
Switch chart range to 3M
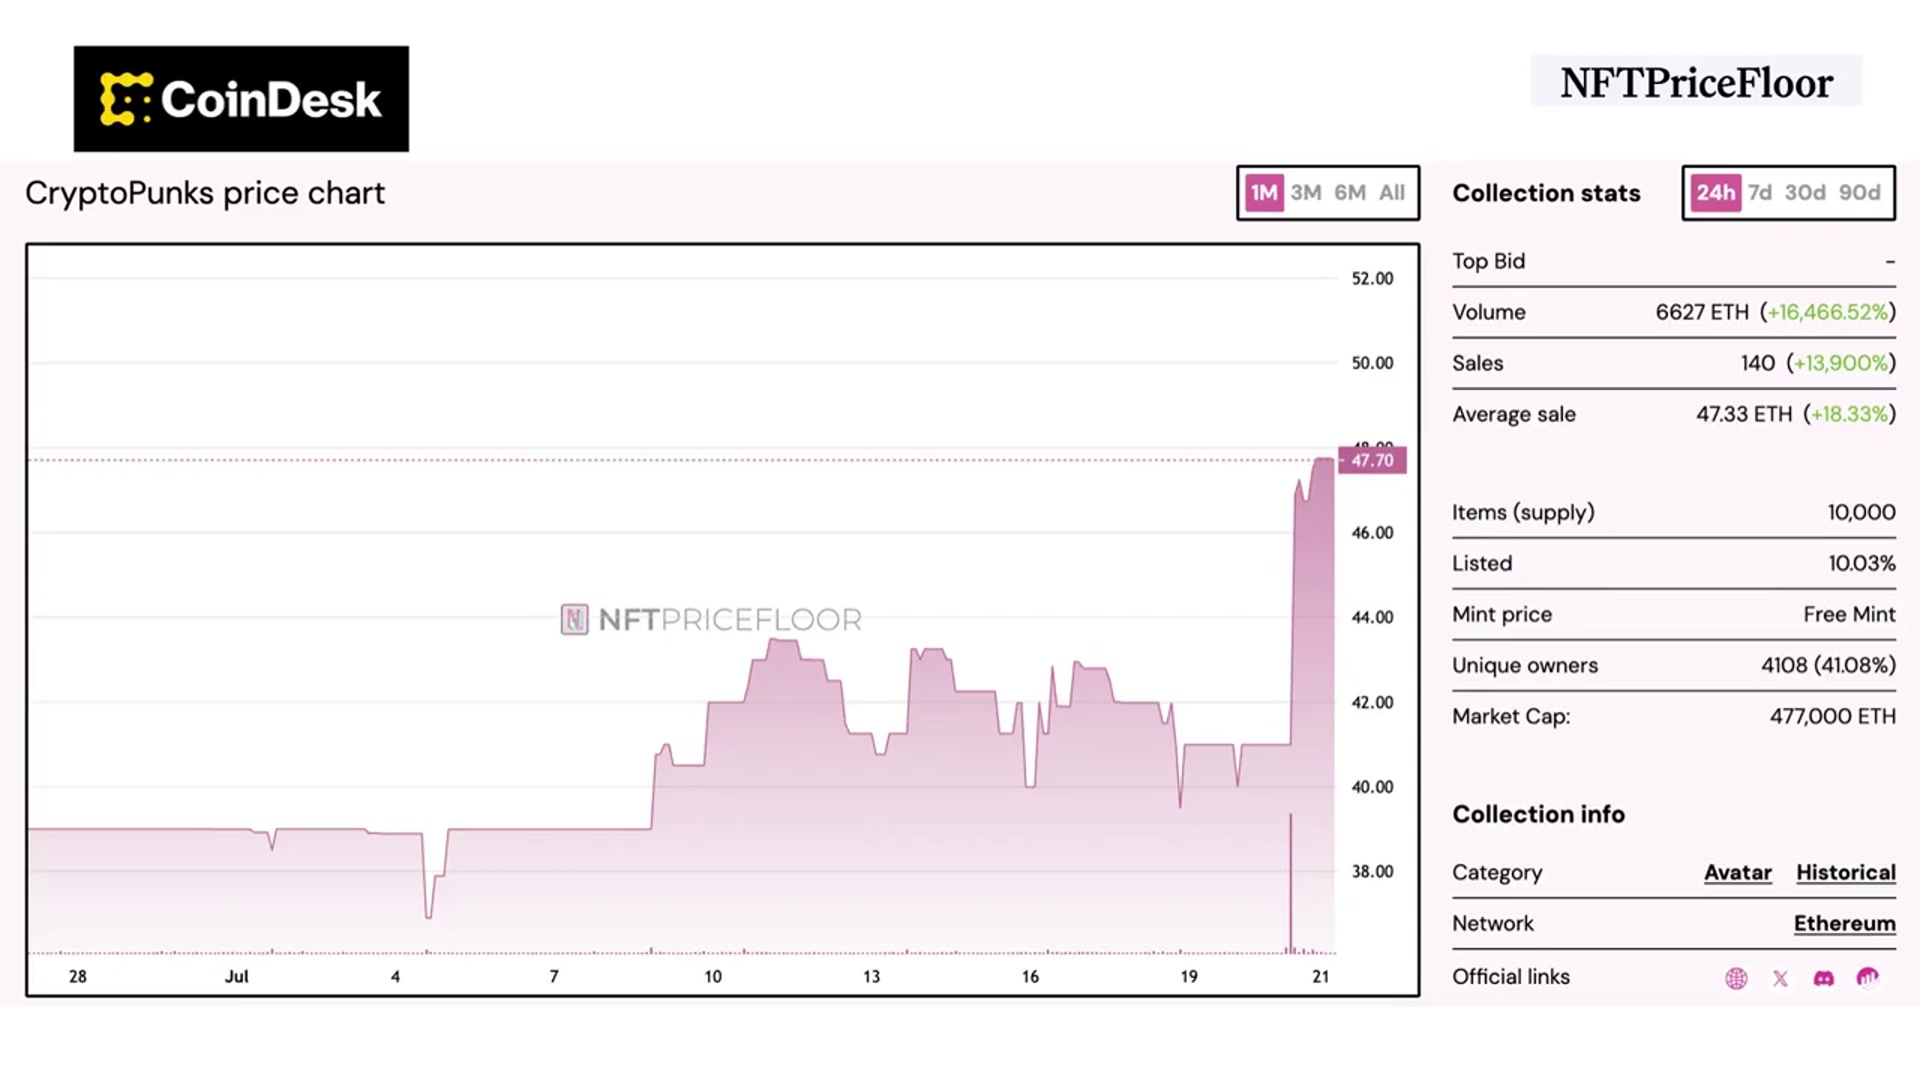(x=1306, y=193)
